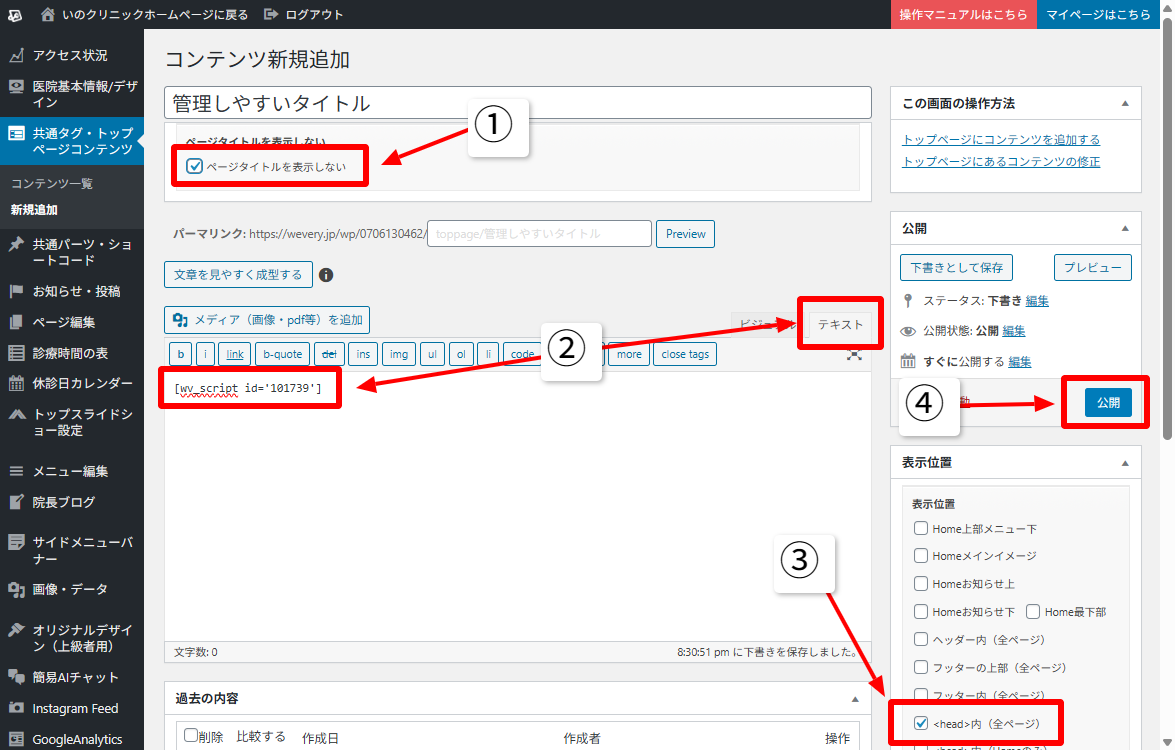Click the fullscreen expand icon in the editor
Screen dimensions: 1175x750
pyautogui.click(x=853, y=354)
